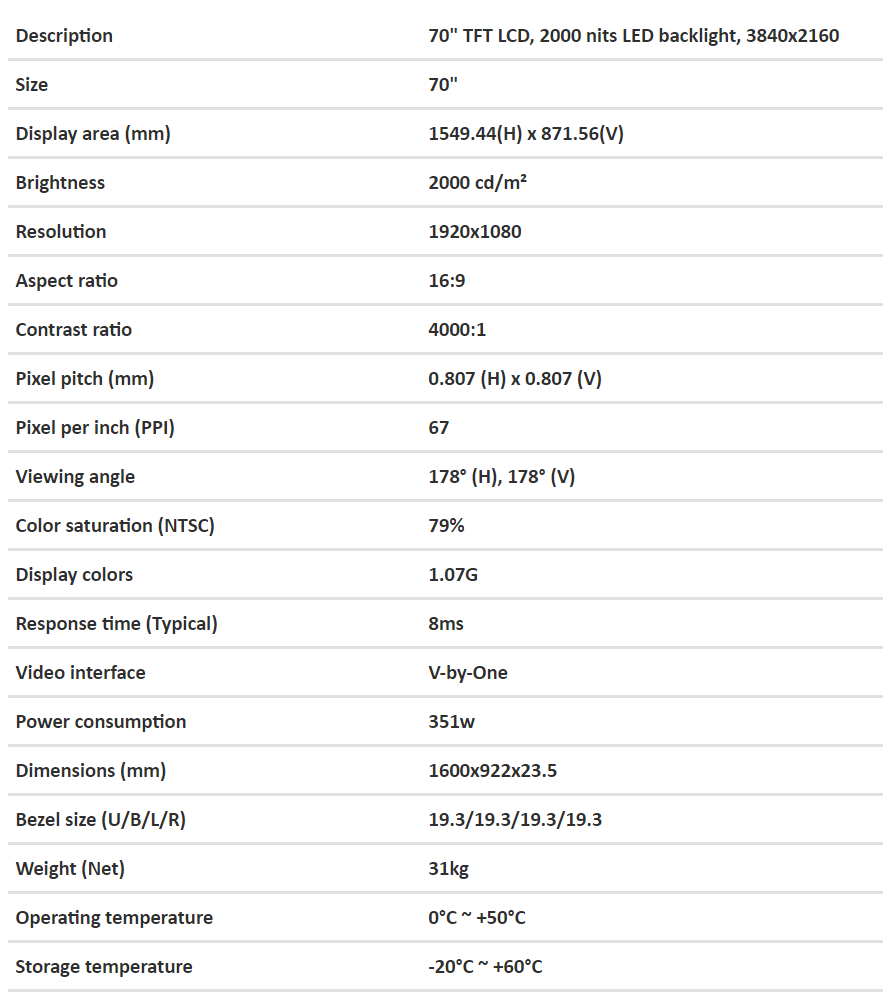
Task: Select the 2000 cd/m² brightness value
Action: 478,183
